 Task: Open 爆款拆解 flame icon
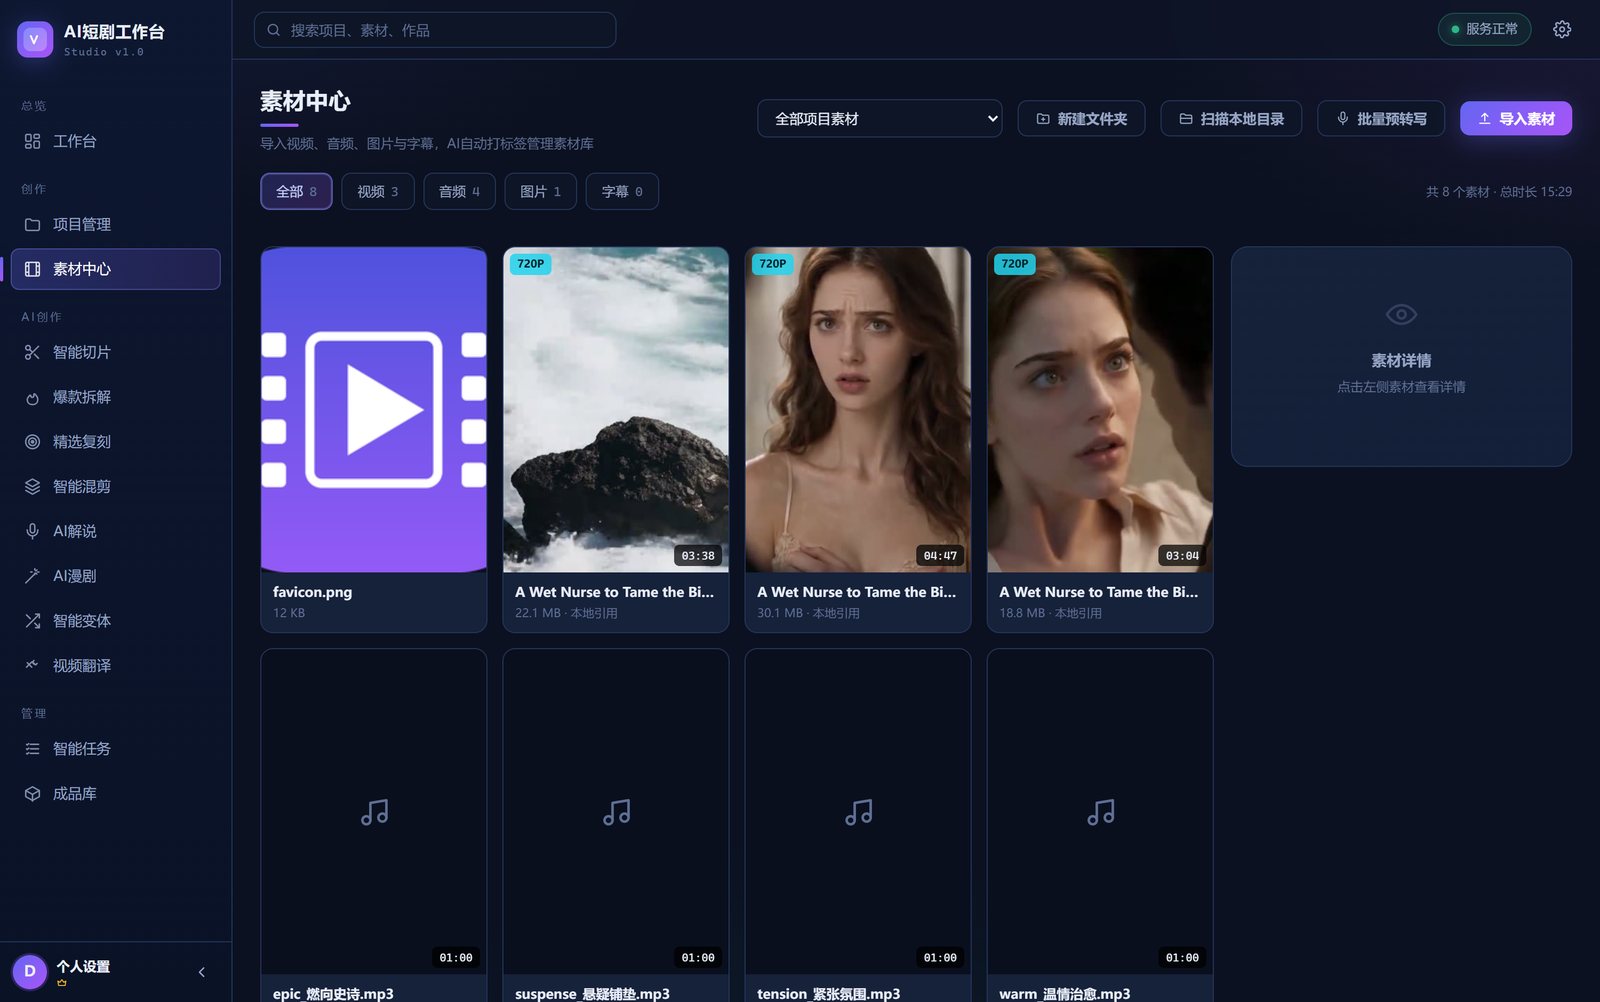(x=32, y=397)
